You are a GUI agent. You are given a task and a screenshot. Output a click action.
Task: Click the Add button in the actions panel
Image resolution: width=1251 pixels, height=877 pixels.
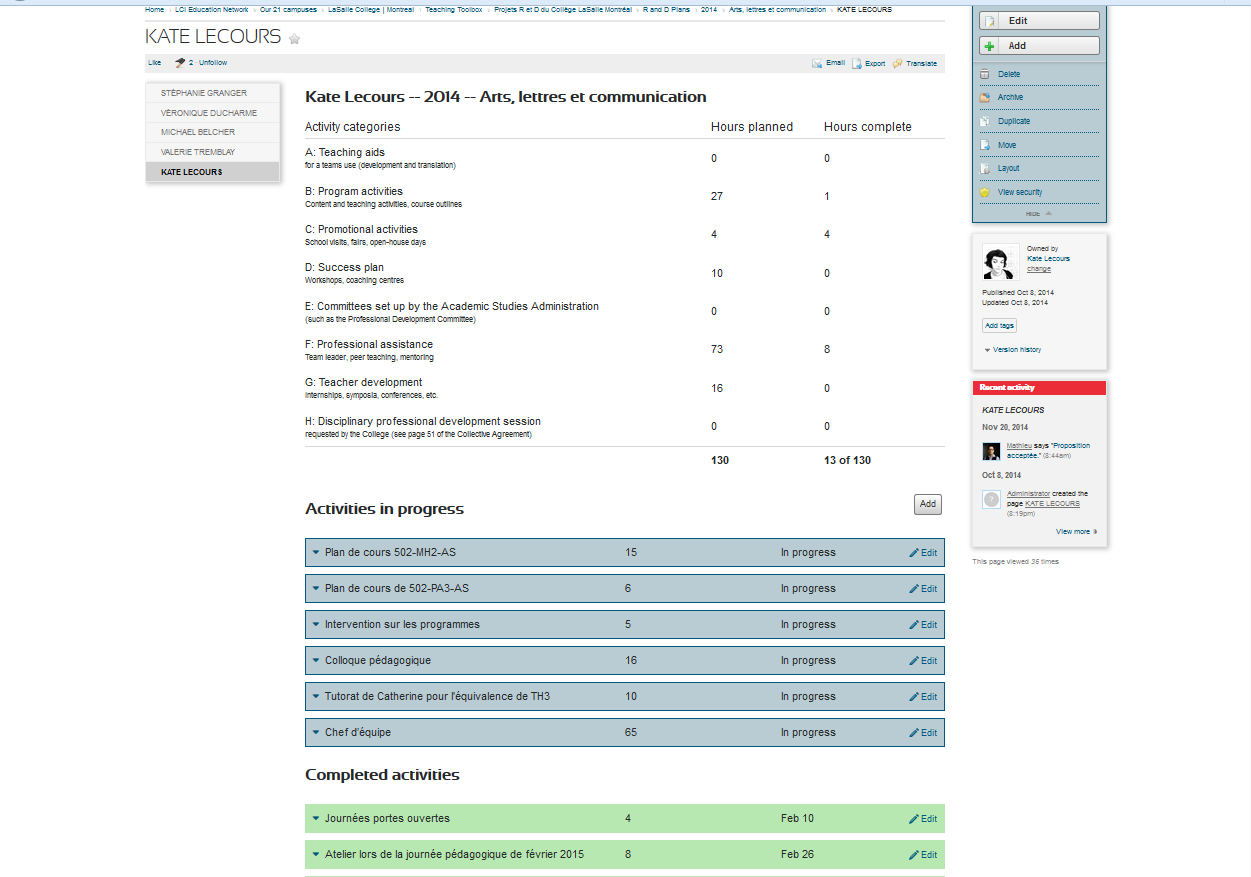click(1039, 46)
